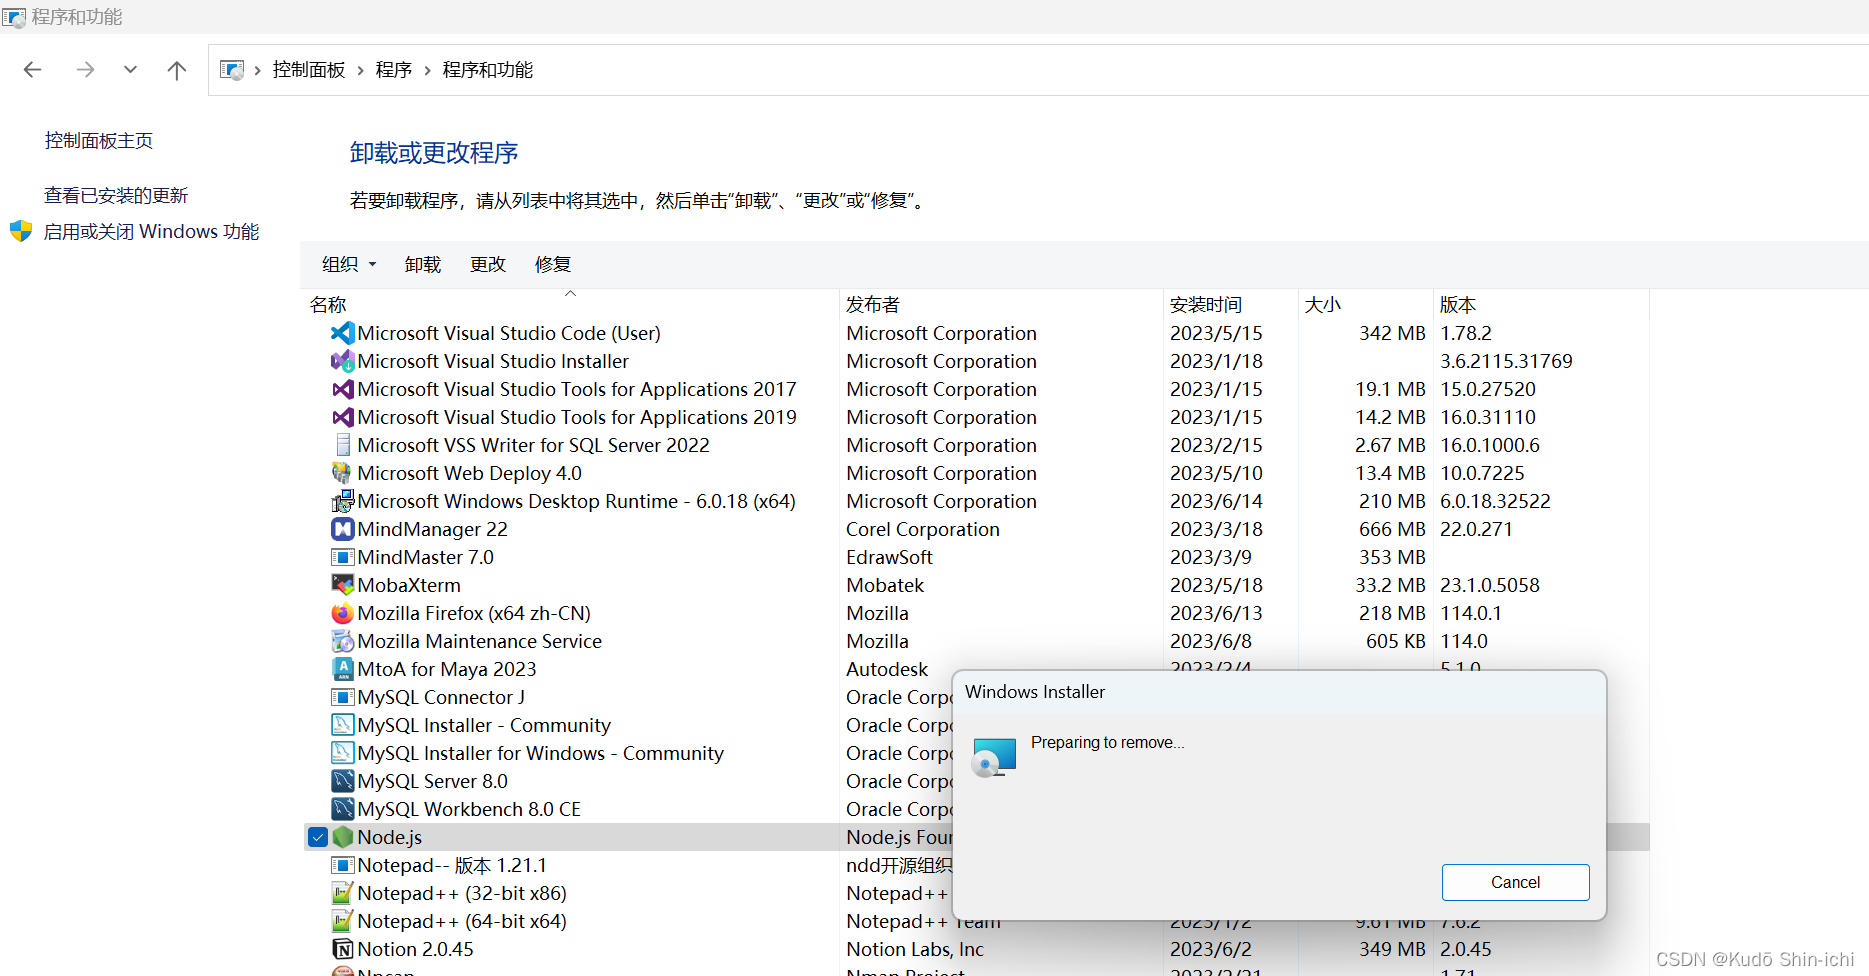This screenshot has height=976, width=1869.
Task: Click the Windows features shield icon
Action: 21,232
